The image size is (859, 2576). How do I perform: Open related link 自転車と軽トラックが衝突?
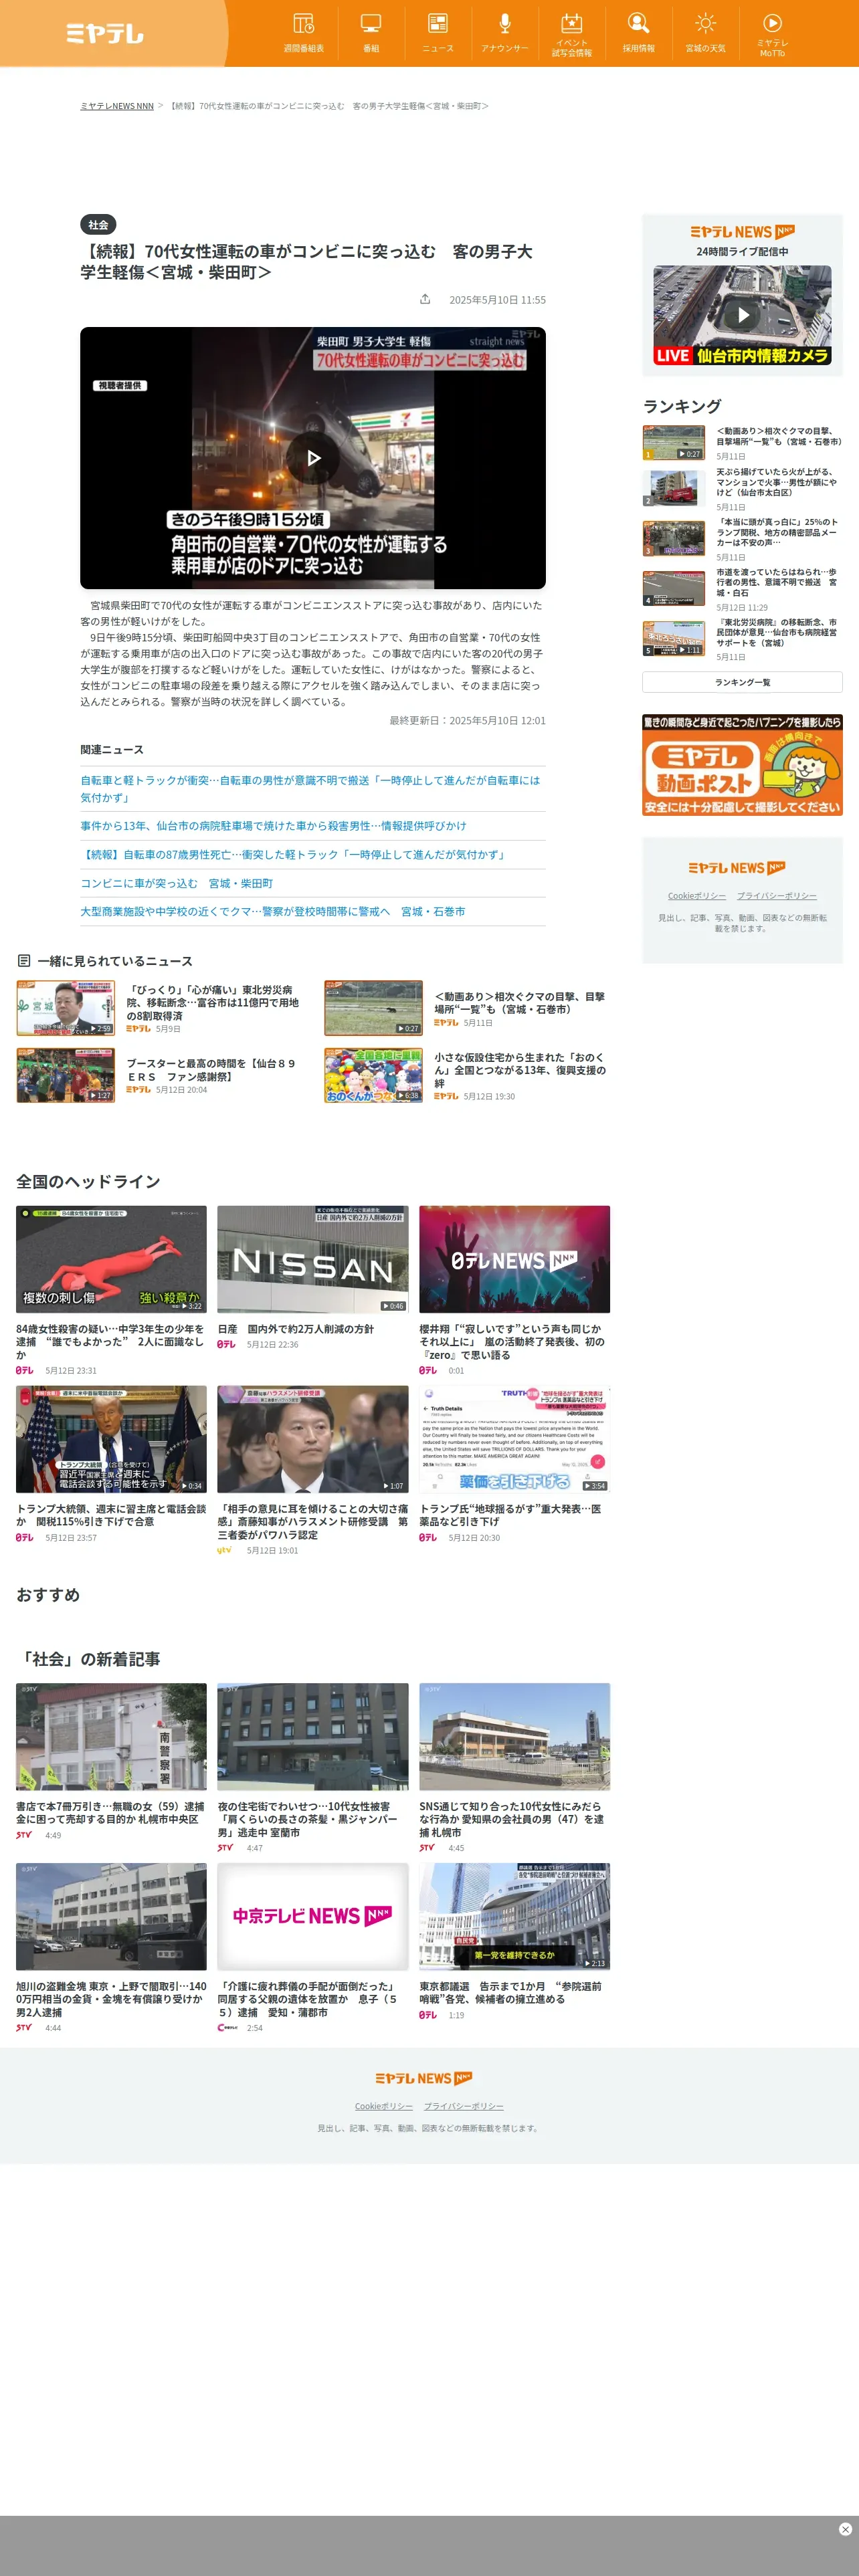click(313, 789)
